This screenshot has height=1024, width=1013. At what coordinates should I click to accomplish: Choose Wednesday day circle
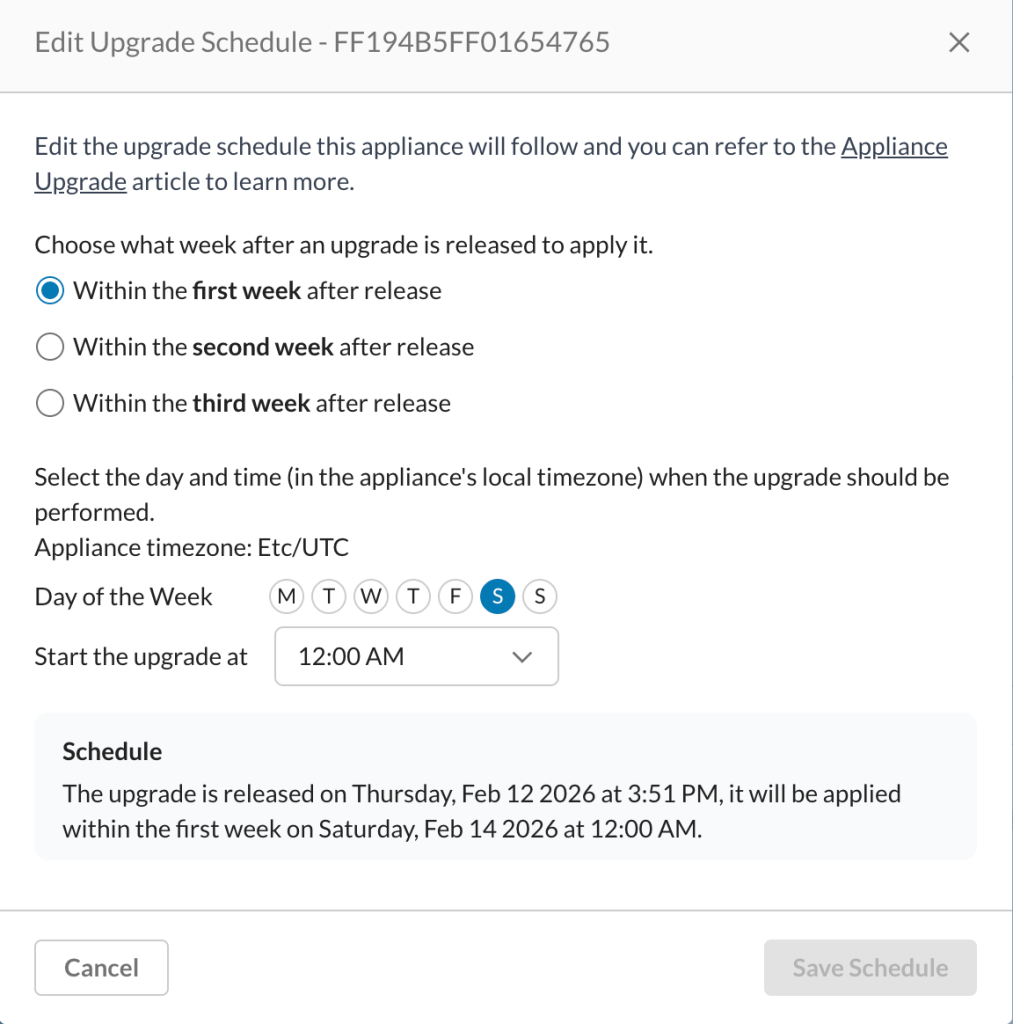pyautogui.click(x=371, y=596)
